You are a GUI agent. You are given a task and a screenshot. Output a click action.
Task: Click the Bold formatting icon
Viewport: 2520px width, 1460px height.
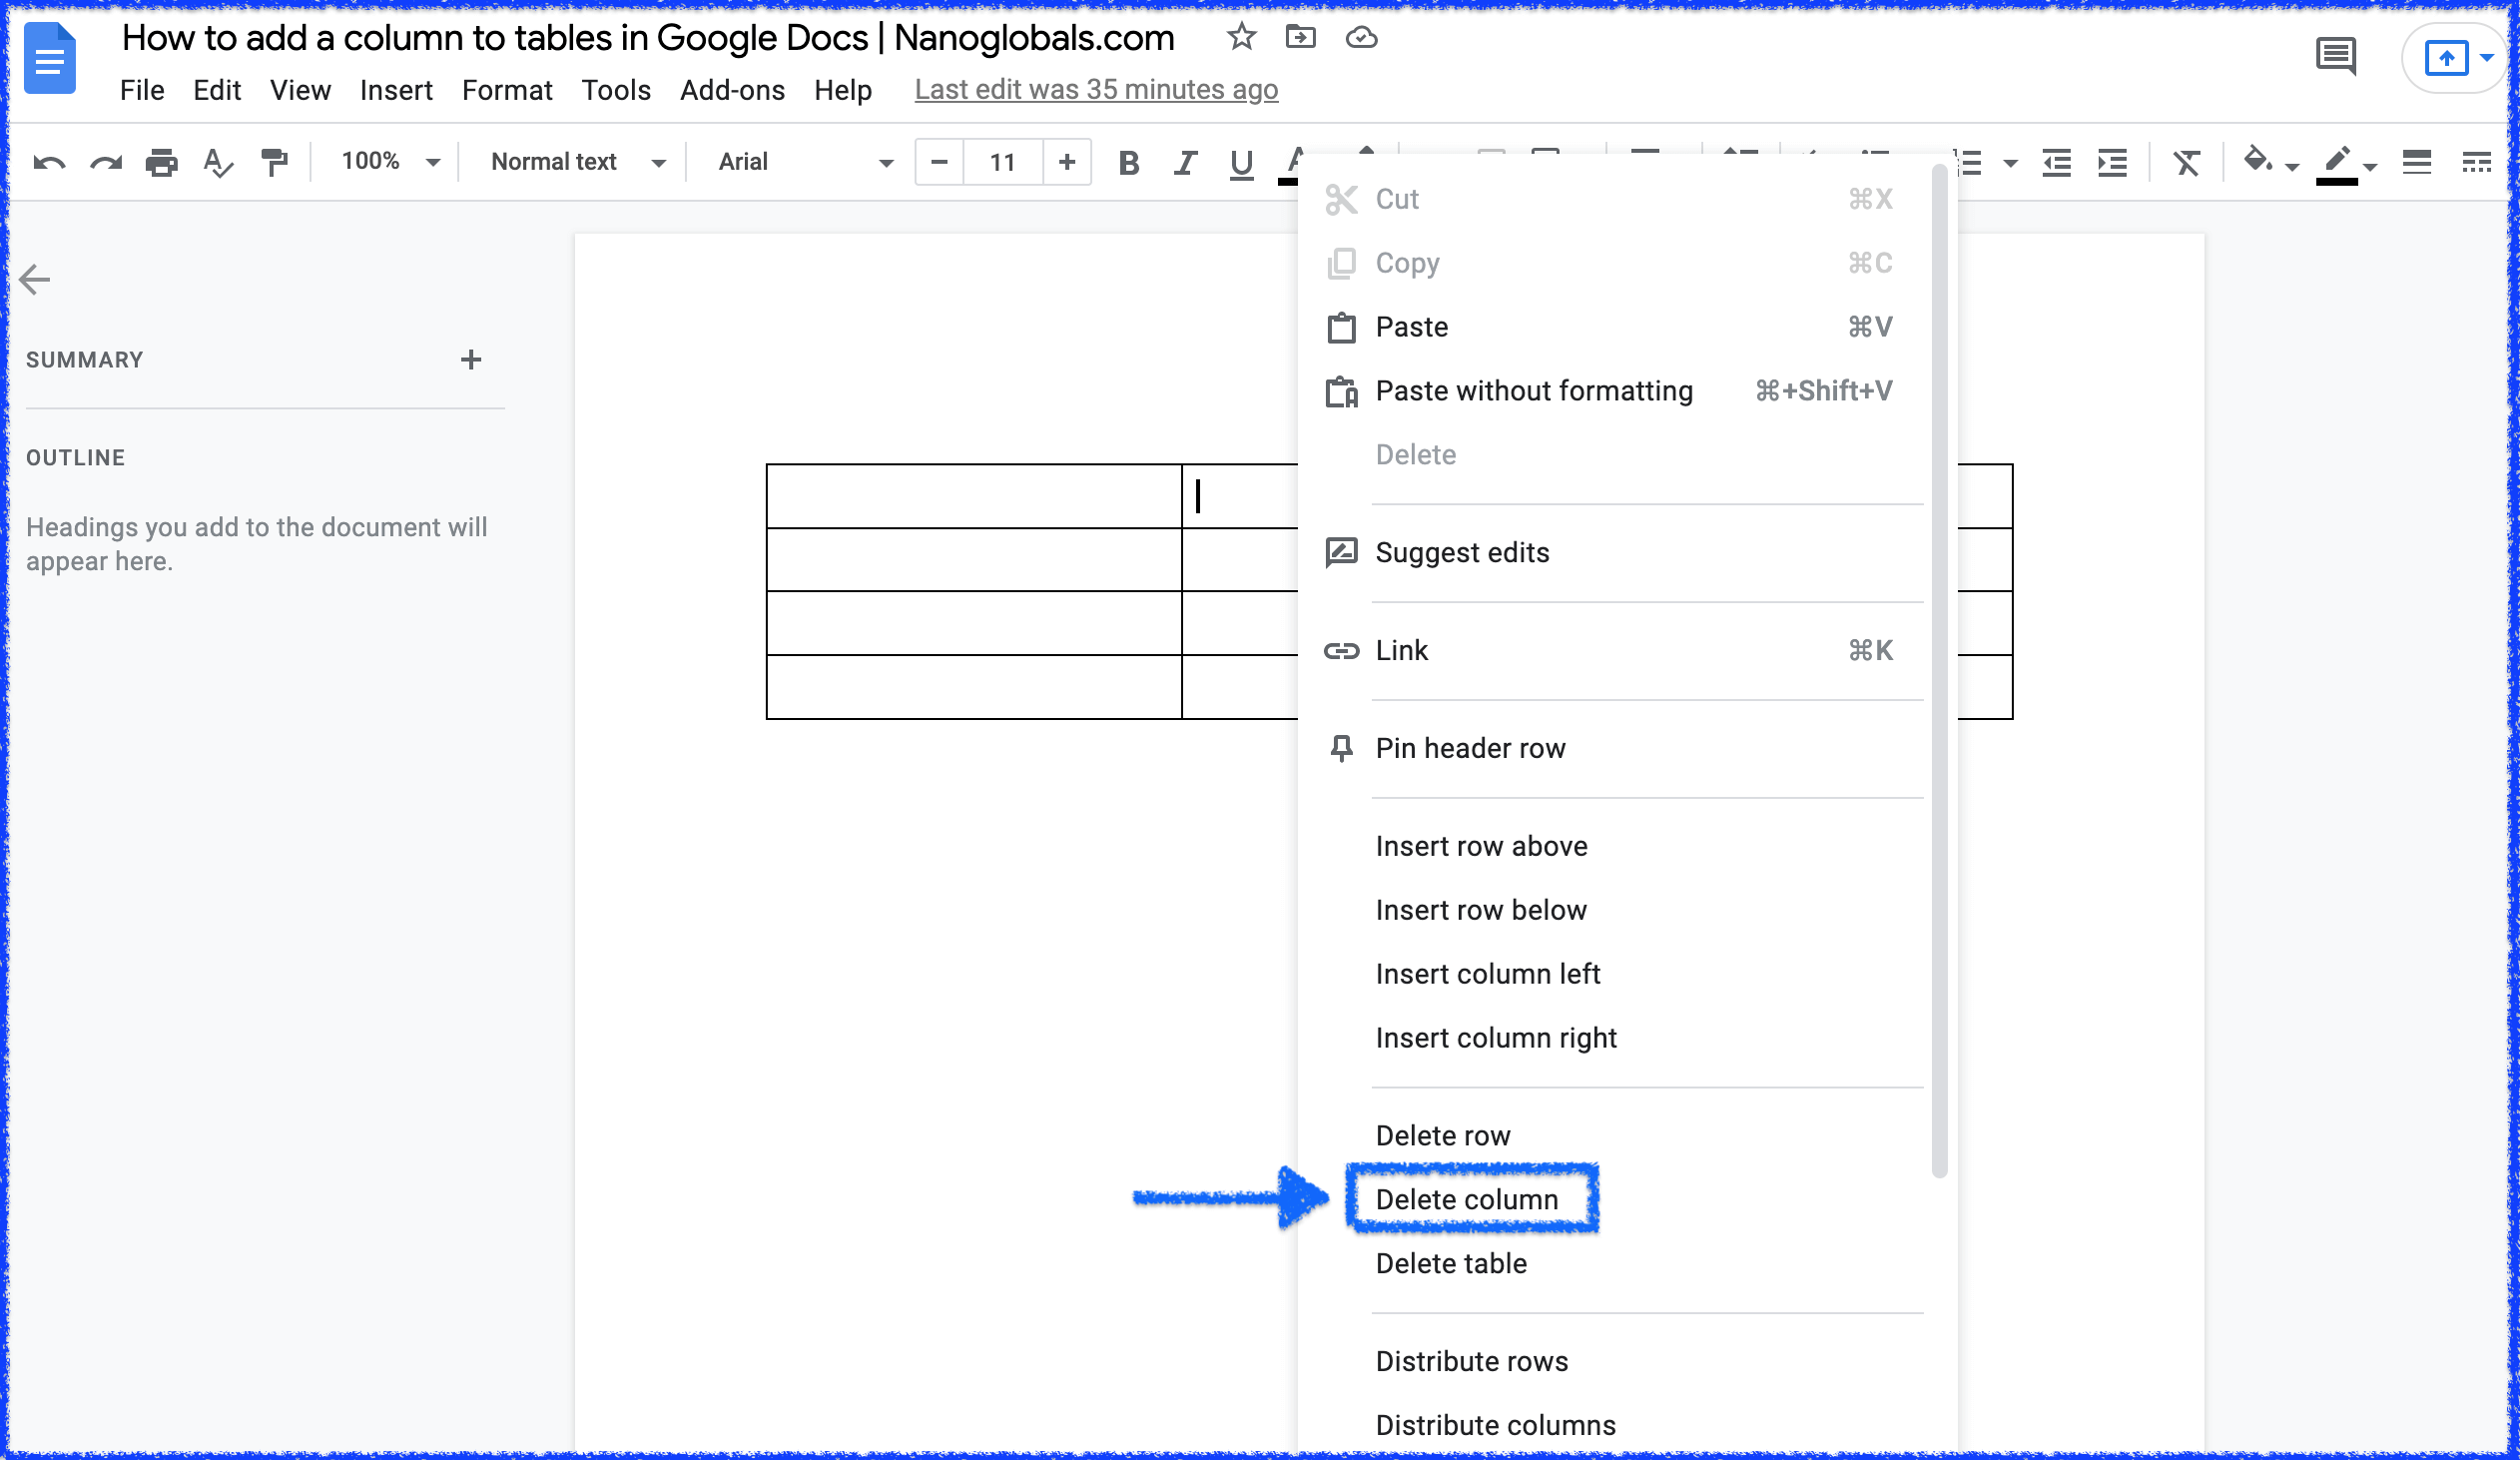click(x=1129, y=162)
